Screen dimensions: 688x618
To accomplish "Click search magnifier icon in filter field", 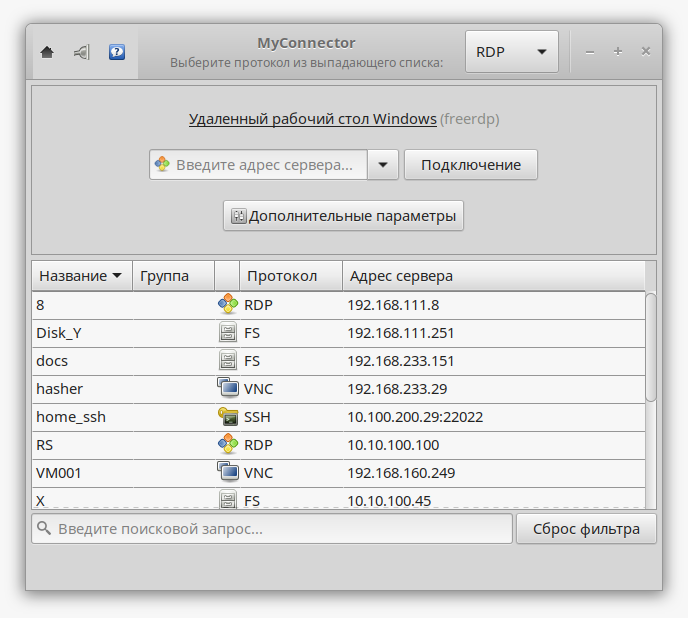I will [44, 528].
